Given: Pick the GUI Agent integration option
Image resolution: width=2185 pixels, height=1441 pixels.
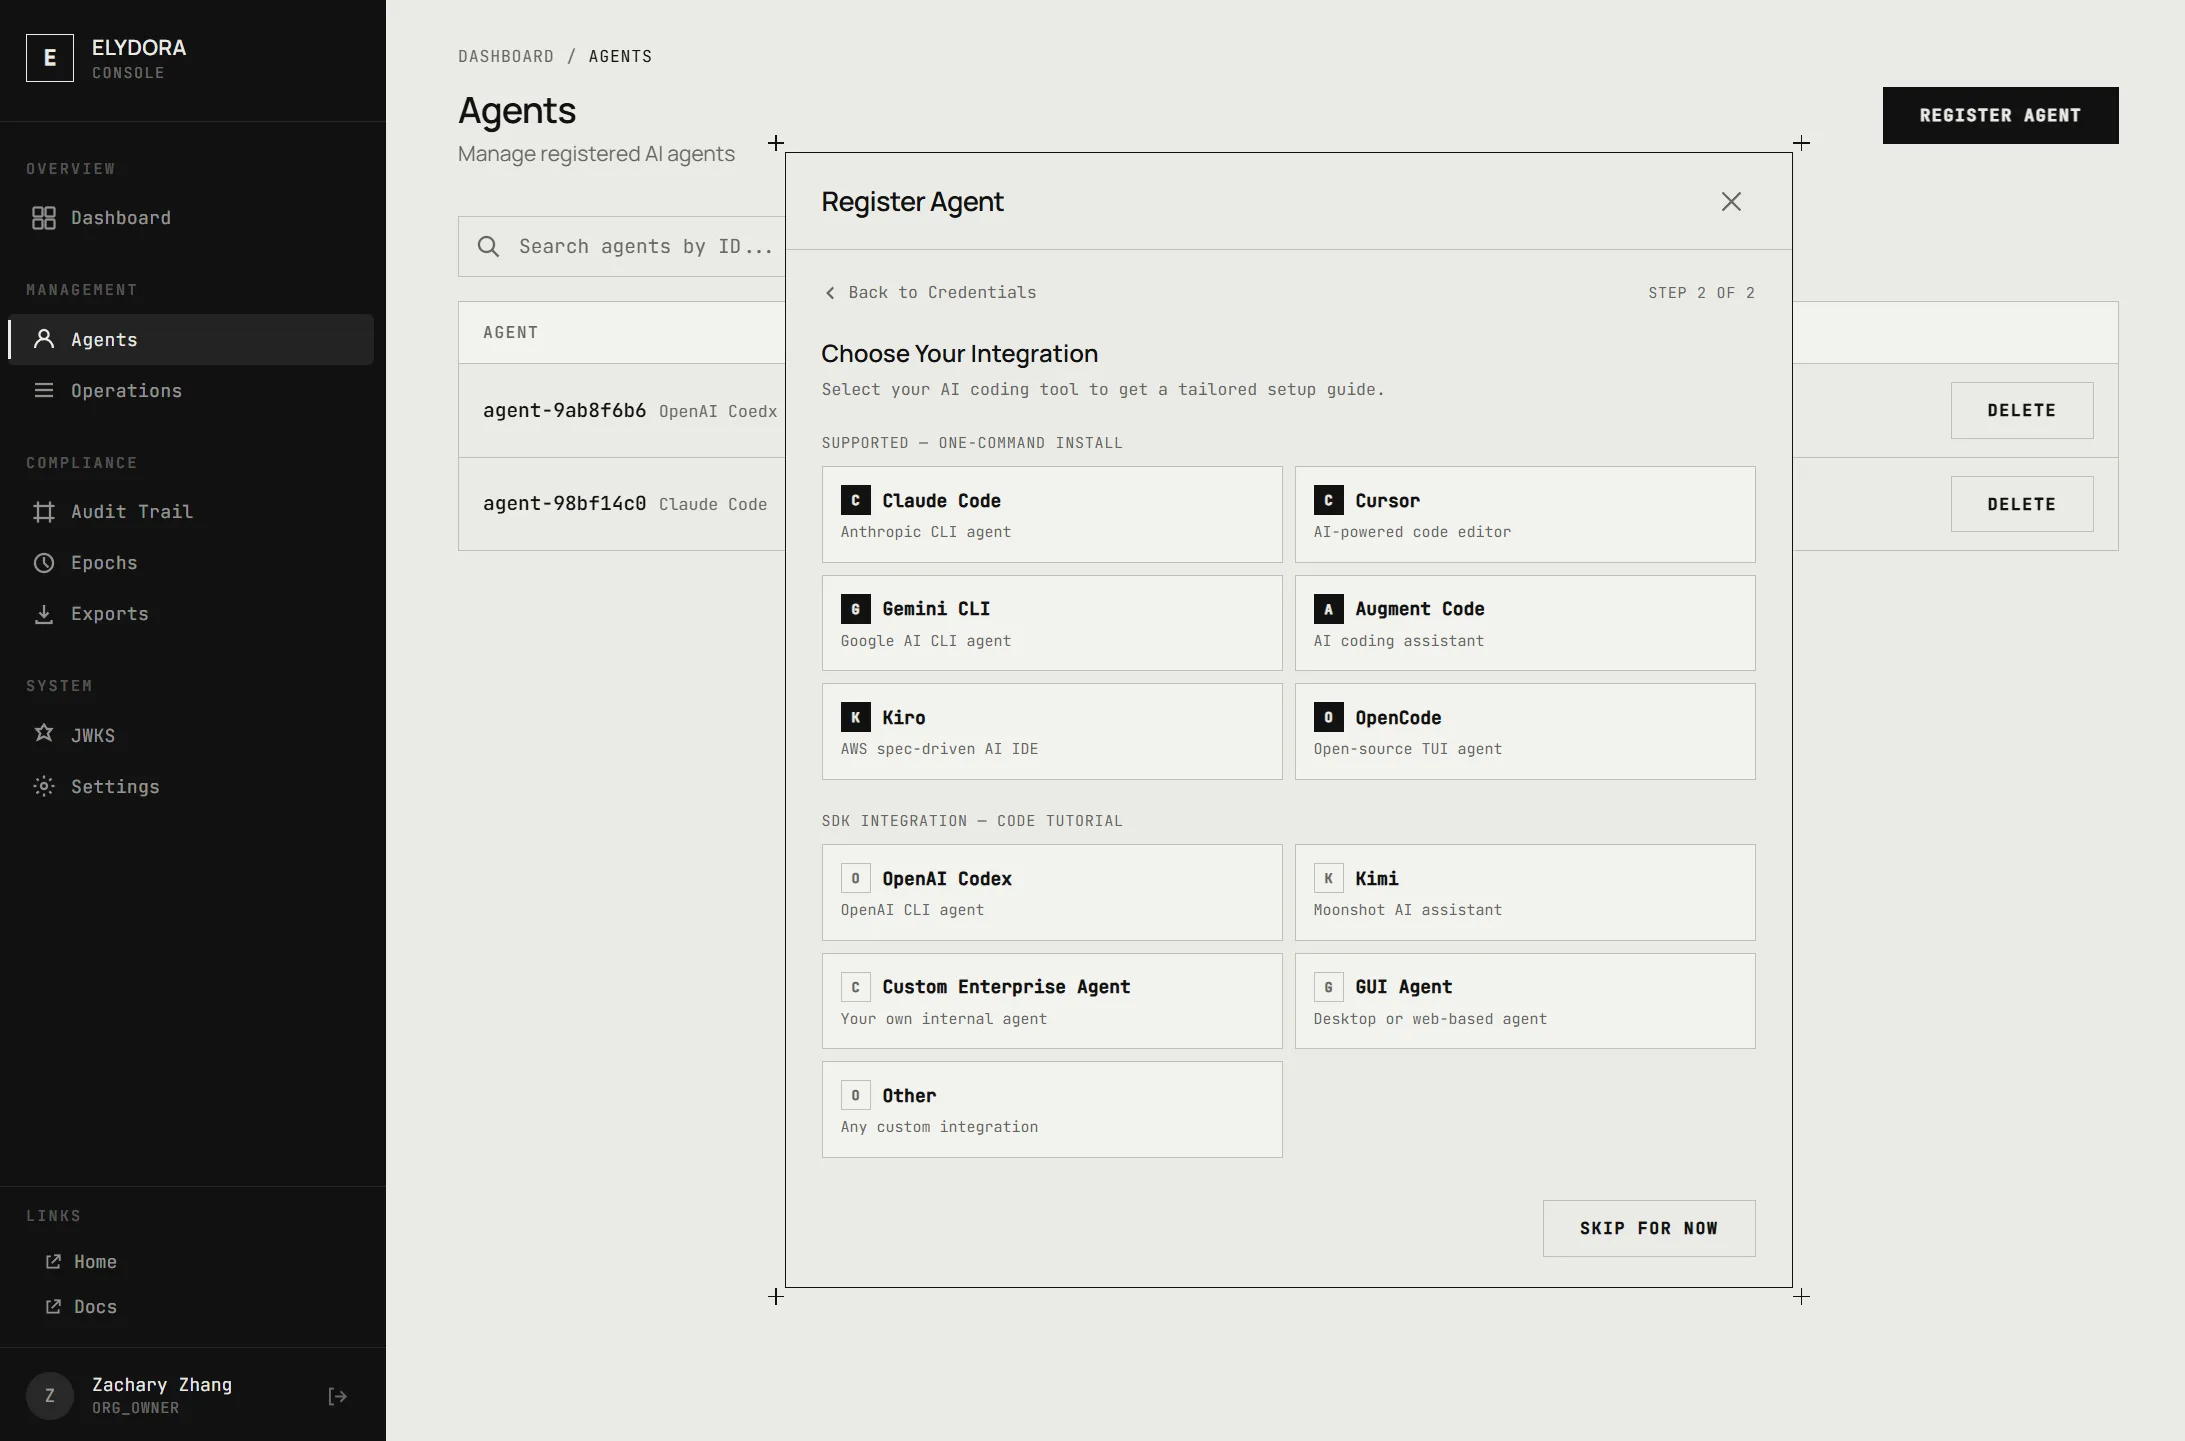Looking at the screenshot, I should (1523, 1000).
